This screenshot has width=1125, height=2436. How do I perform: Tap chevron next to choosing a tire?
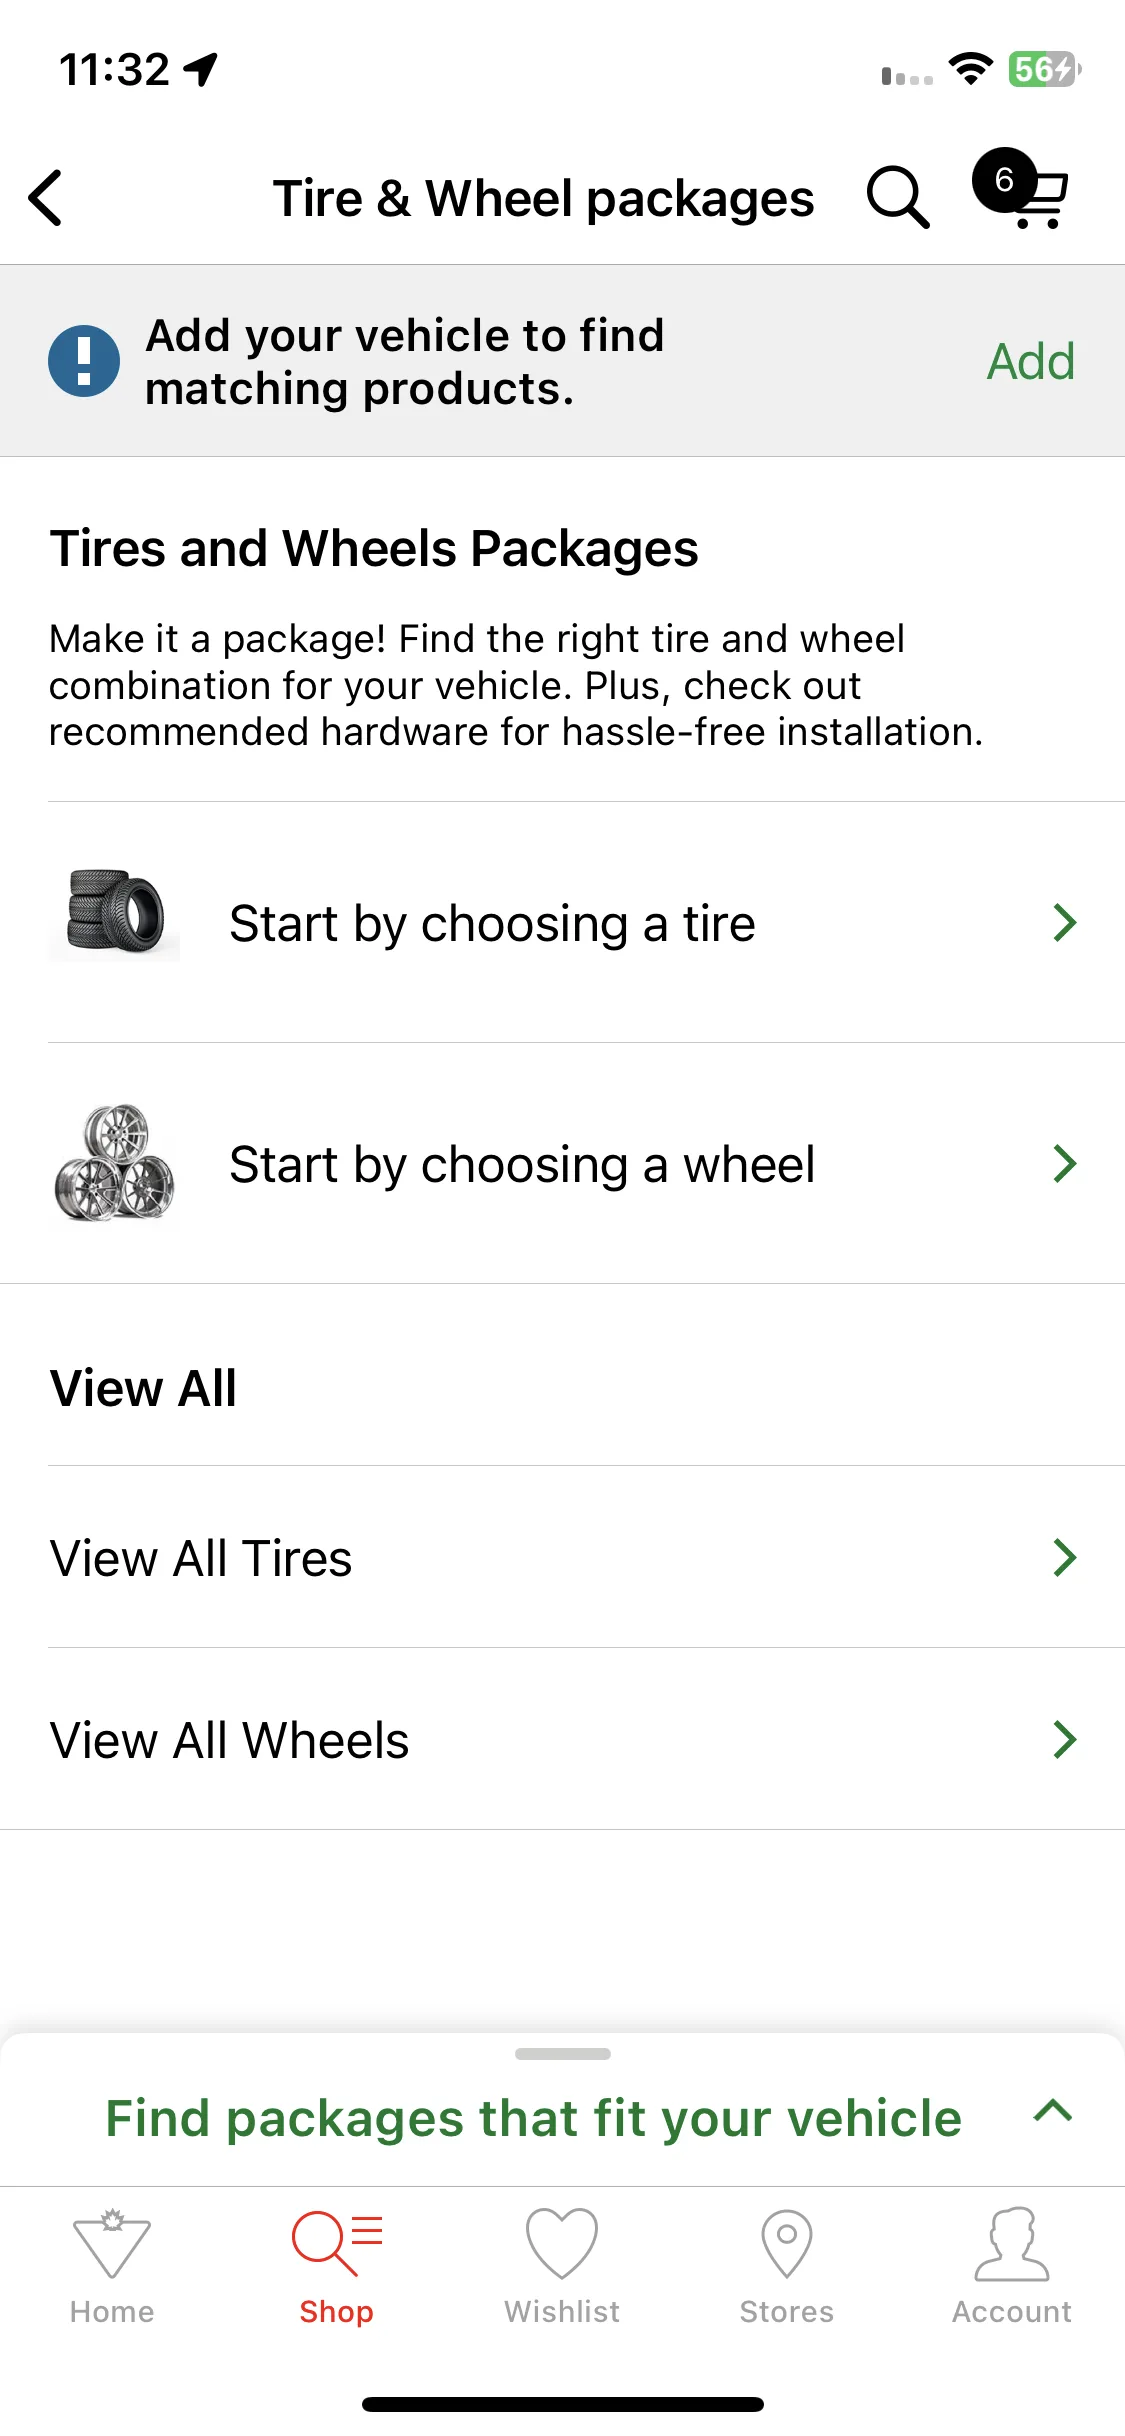[x=1065, y=922]
